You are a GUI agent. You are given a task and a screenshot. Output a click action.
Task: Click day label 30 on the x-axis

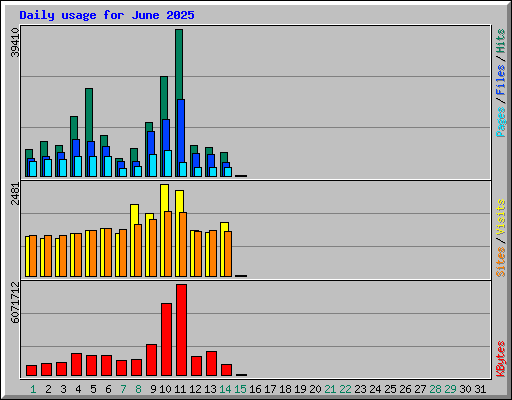(x=465, y=389)
